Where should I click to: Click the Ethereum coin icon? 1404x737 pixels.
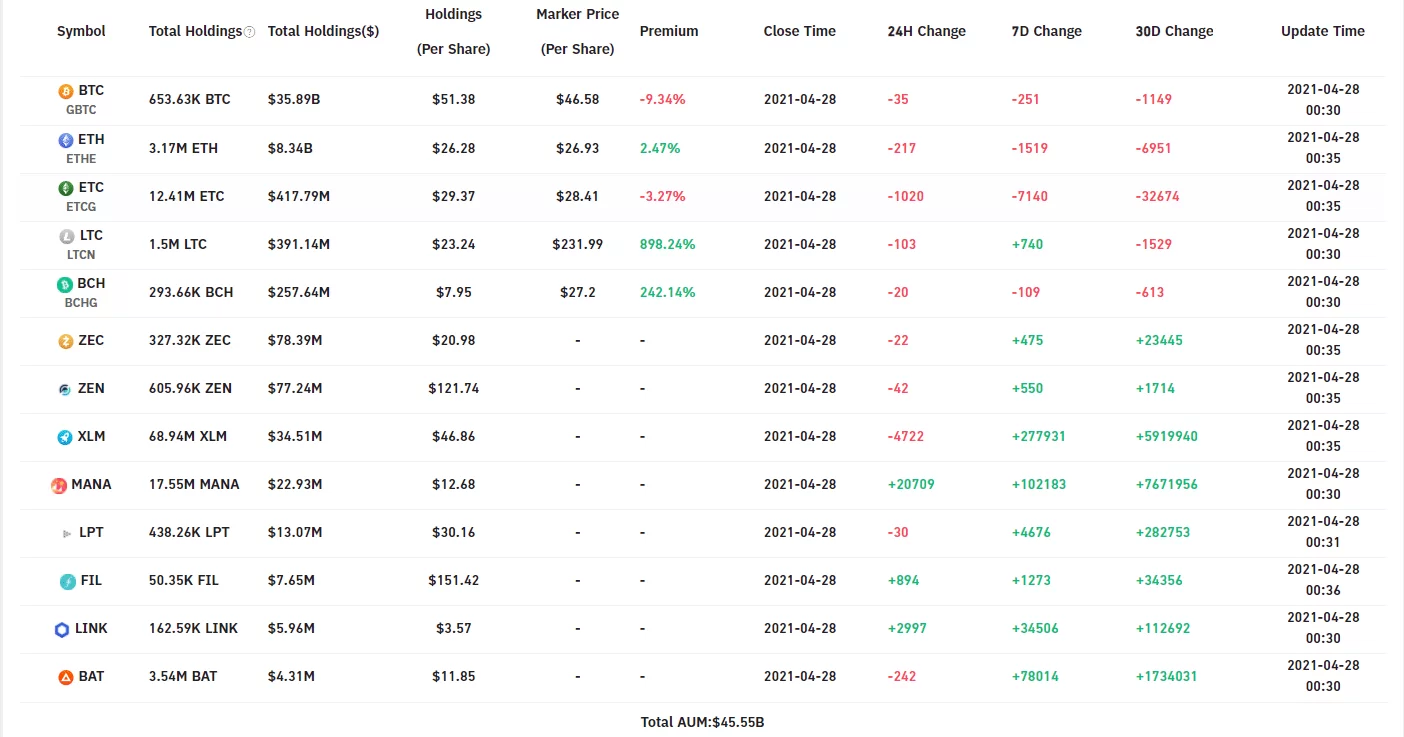(x=66, y=140)
